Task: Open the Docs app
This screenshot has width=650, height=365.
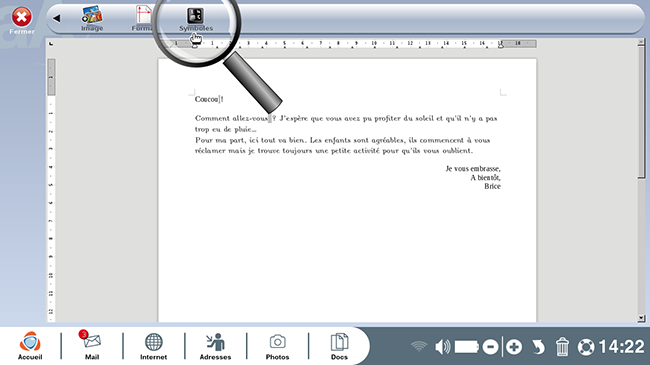Action: click(339, 346)
